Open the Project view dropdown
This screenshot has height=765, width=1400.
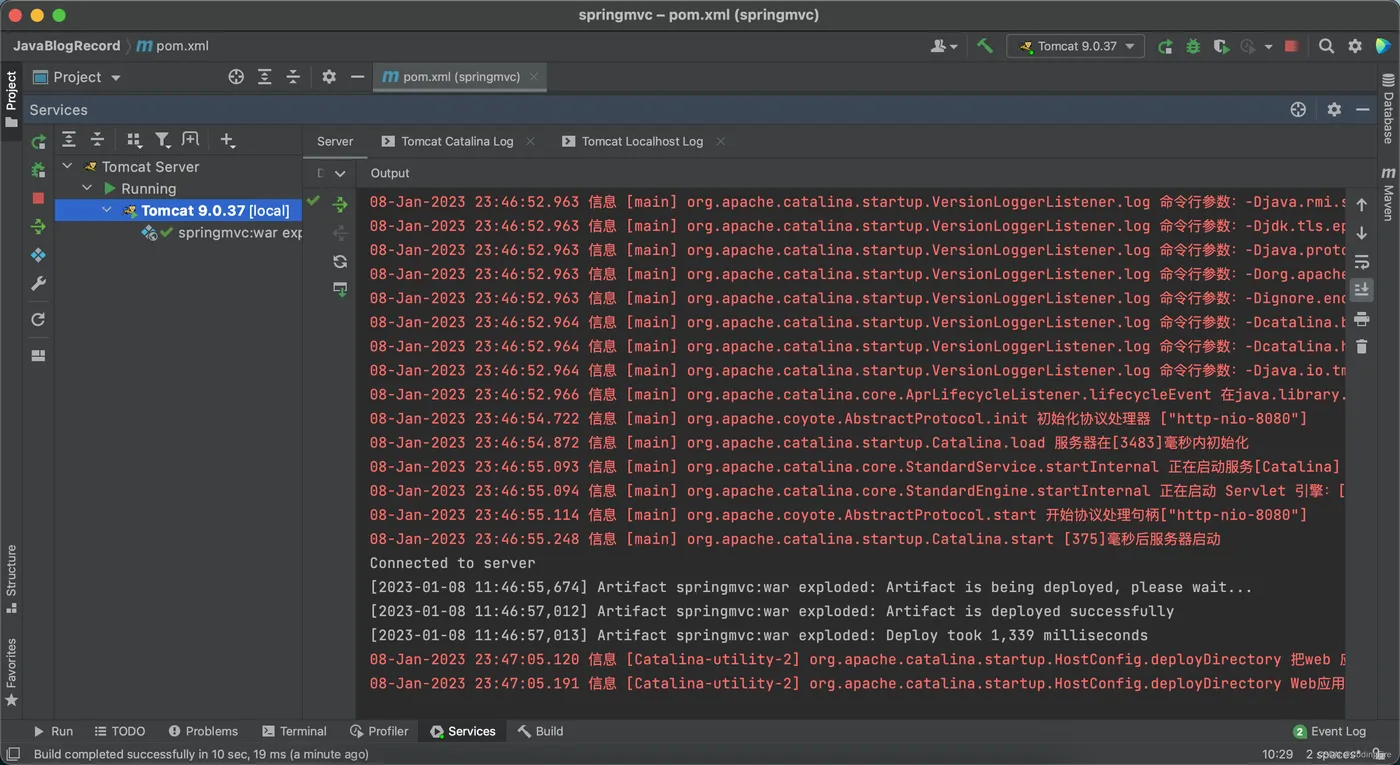(77, 77)
